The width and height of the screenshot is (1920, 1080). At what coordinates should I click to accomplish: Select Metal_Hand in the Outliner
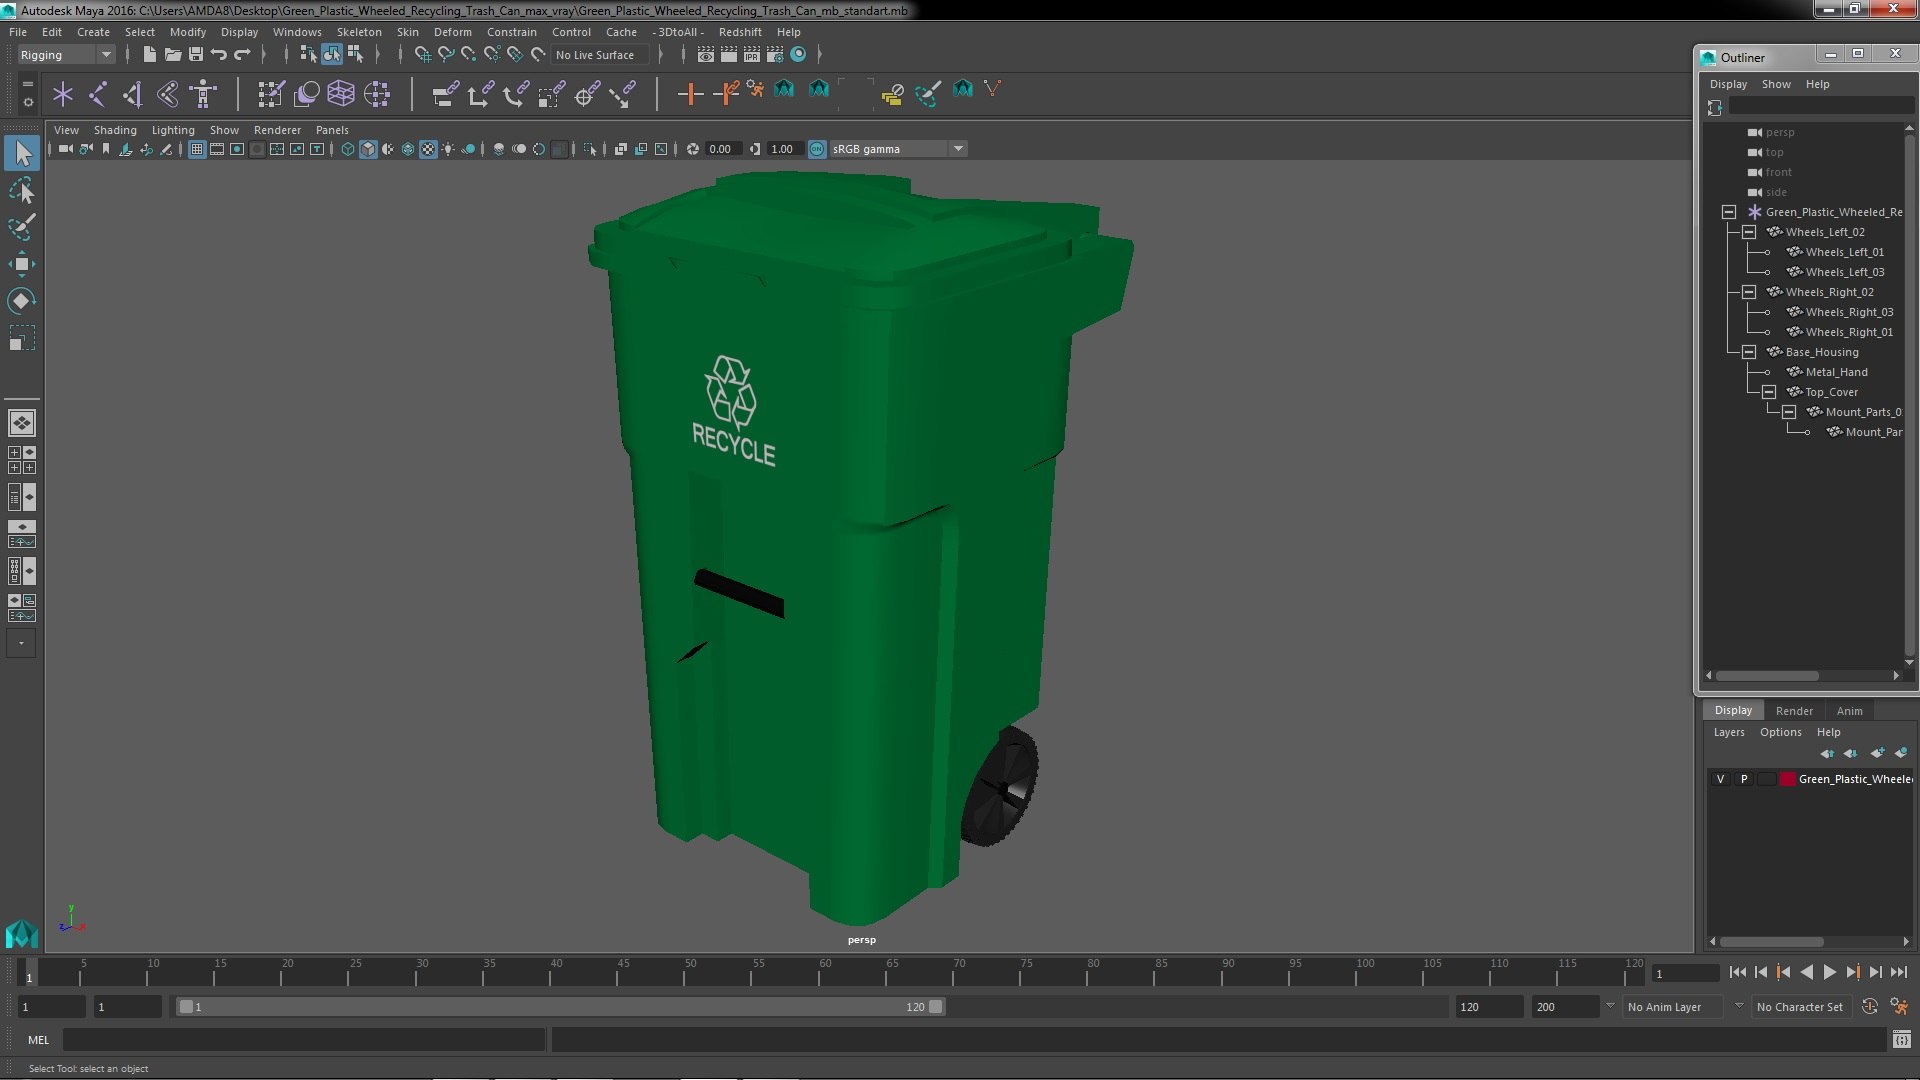click(x=1836, y=372)
